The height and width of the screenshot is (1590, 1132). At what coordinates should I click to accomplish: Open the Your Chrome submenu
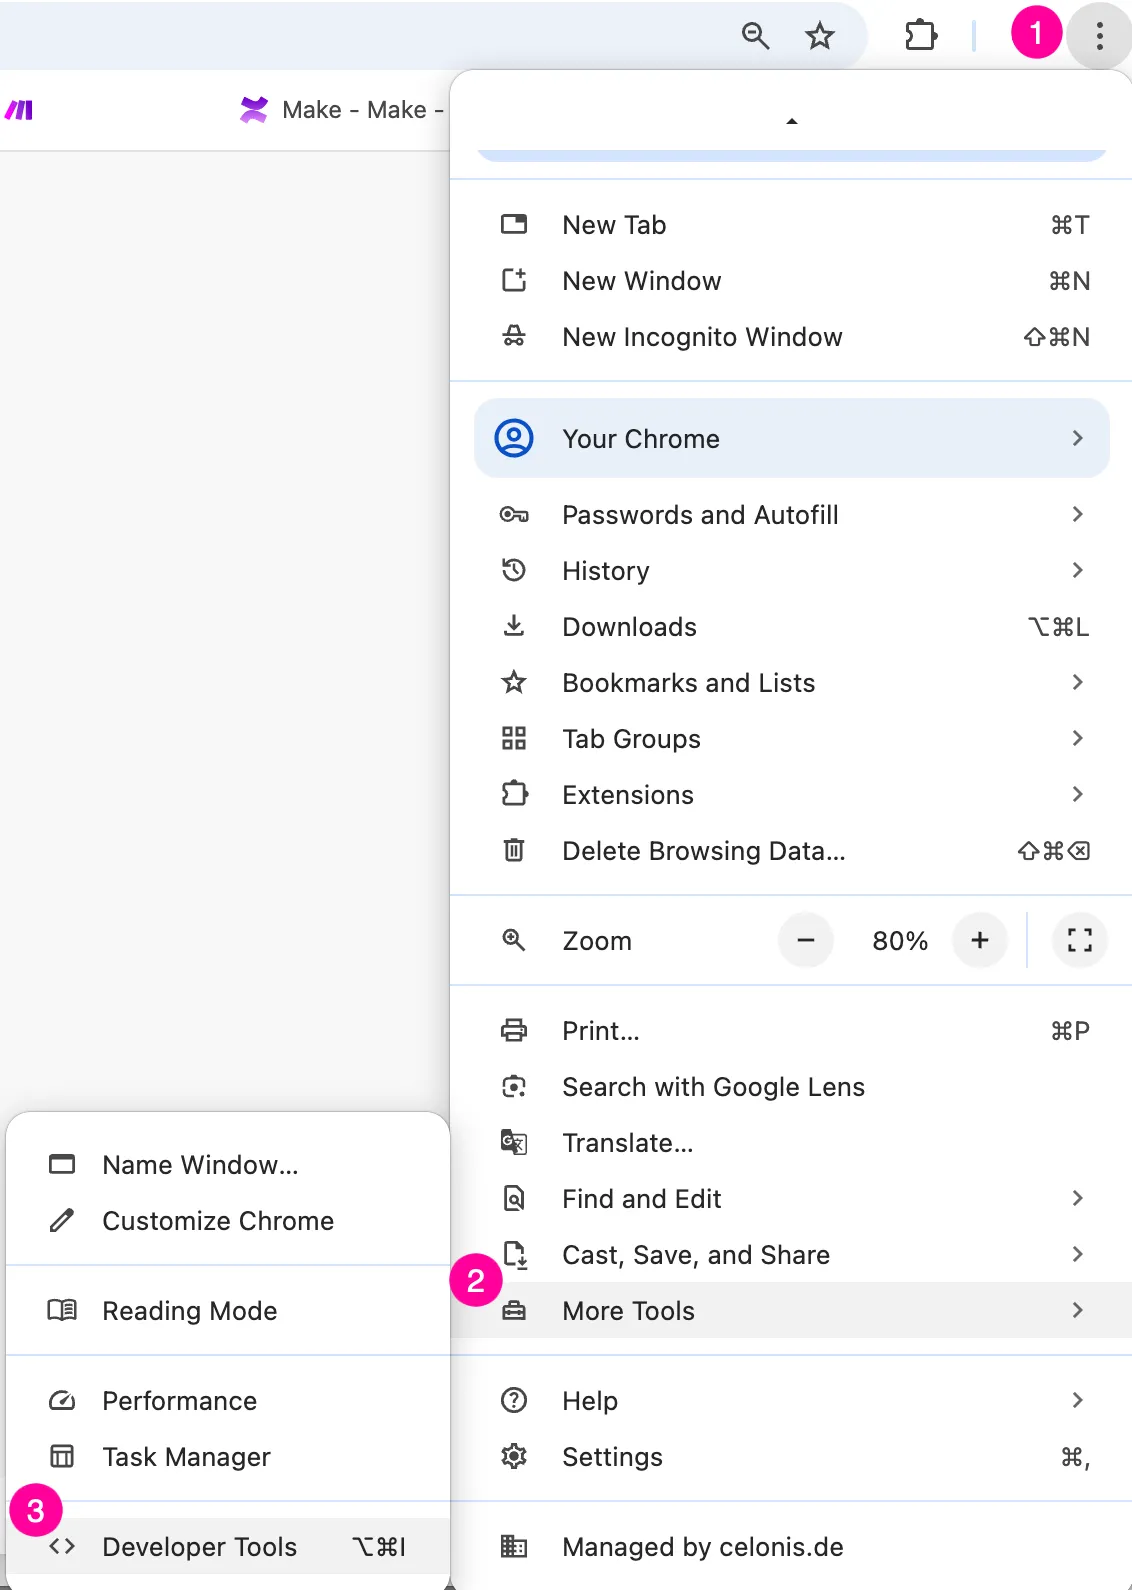[x=791, y=438]
